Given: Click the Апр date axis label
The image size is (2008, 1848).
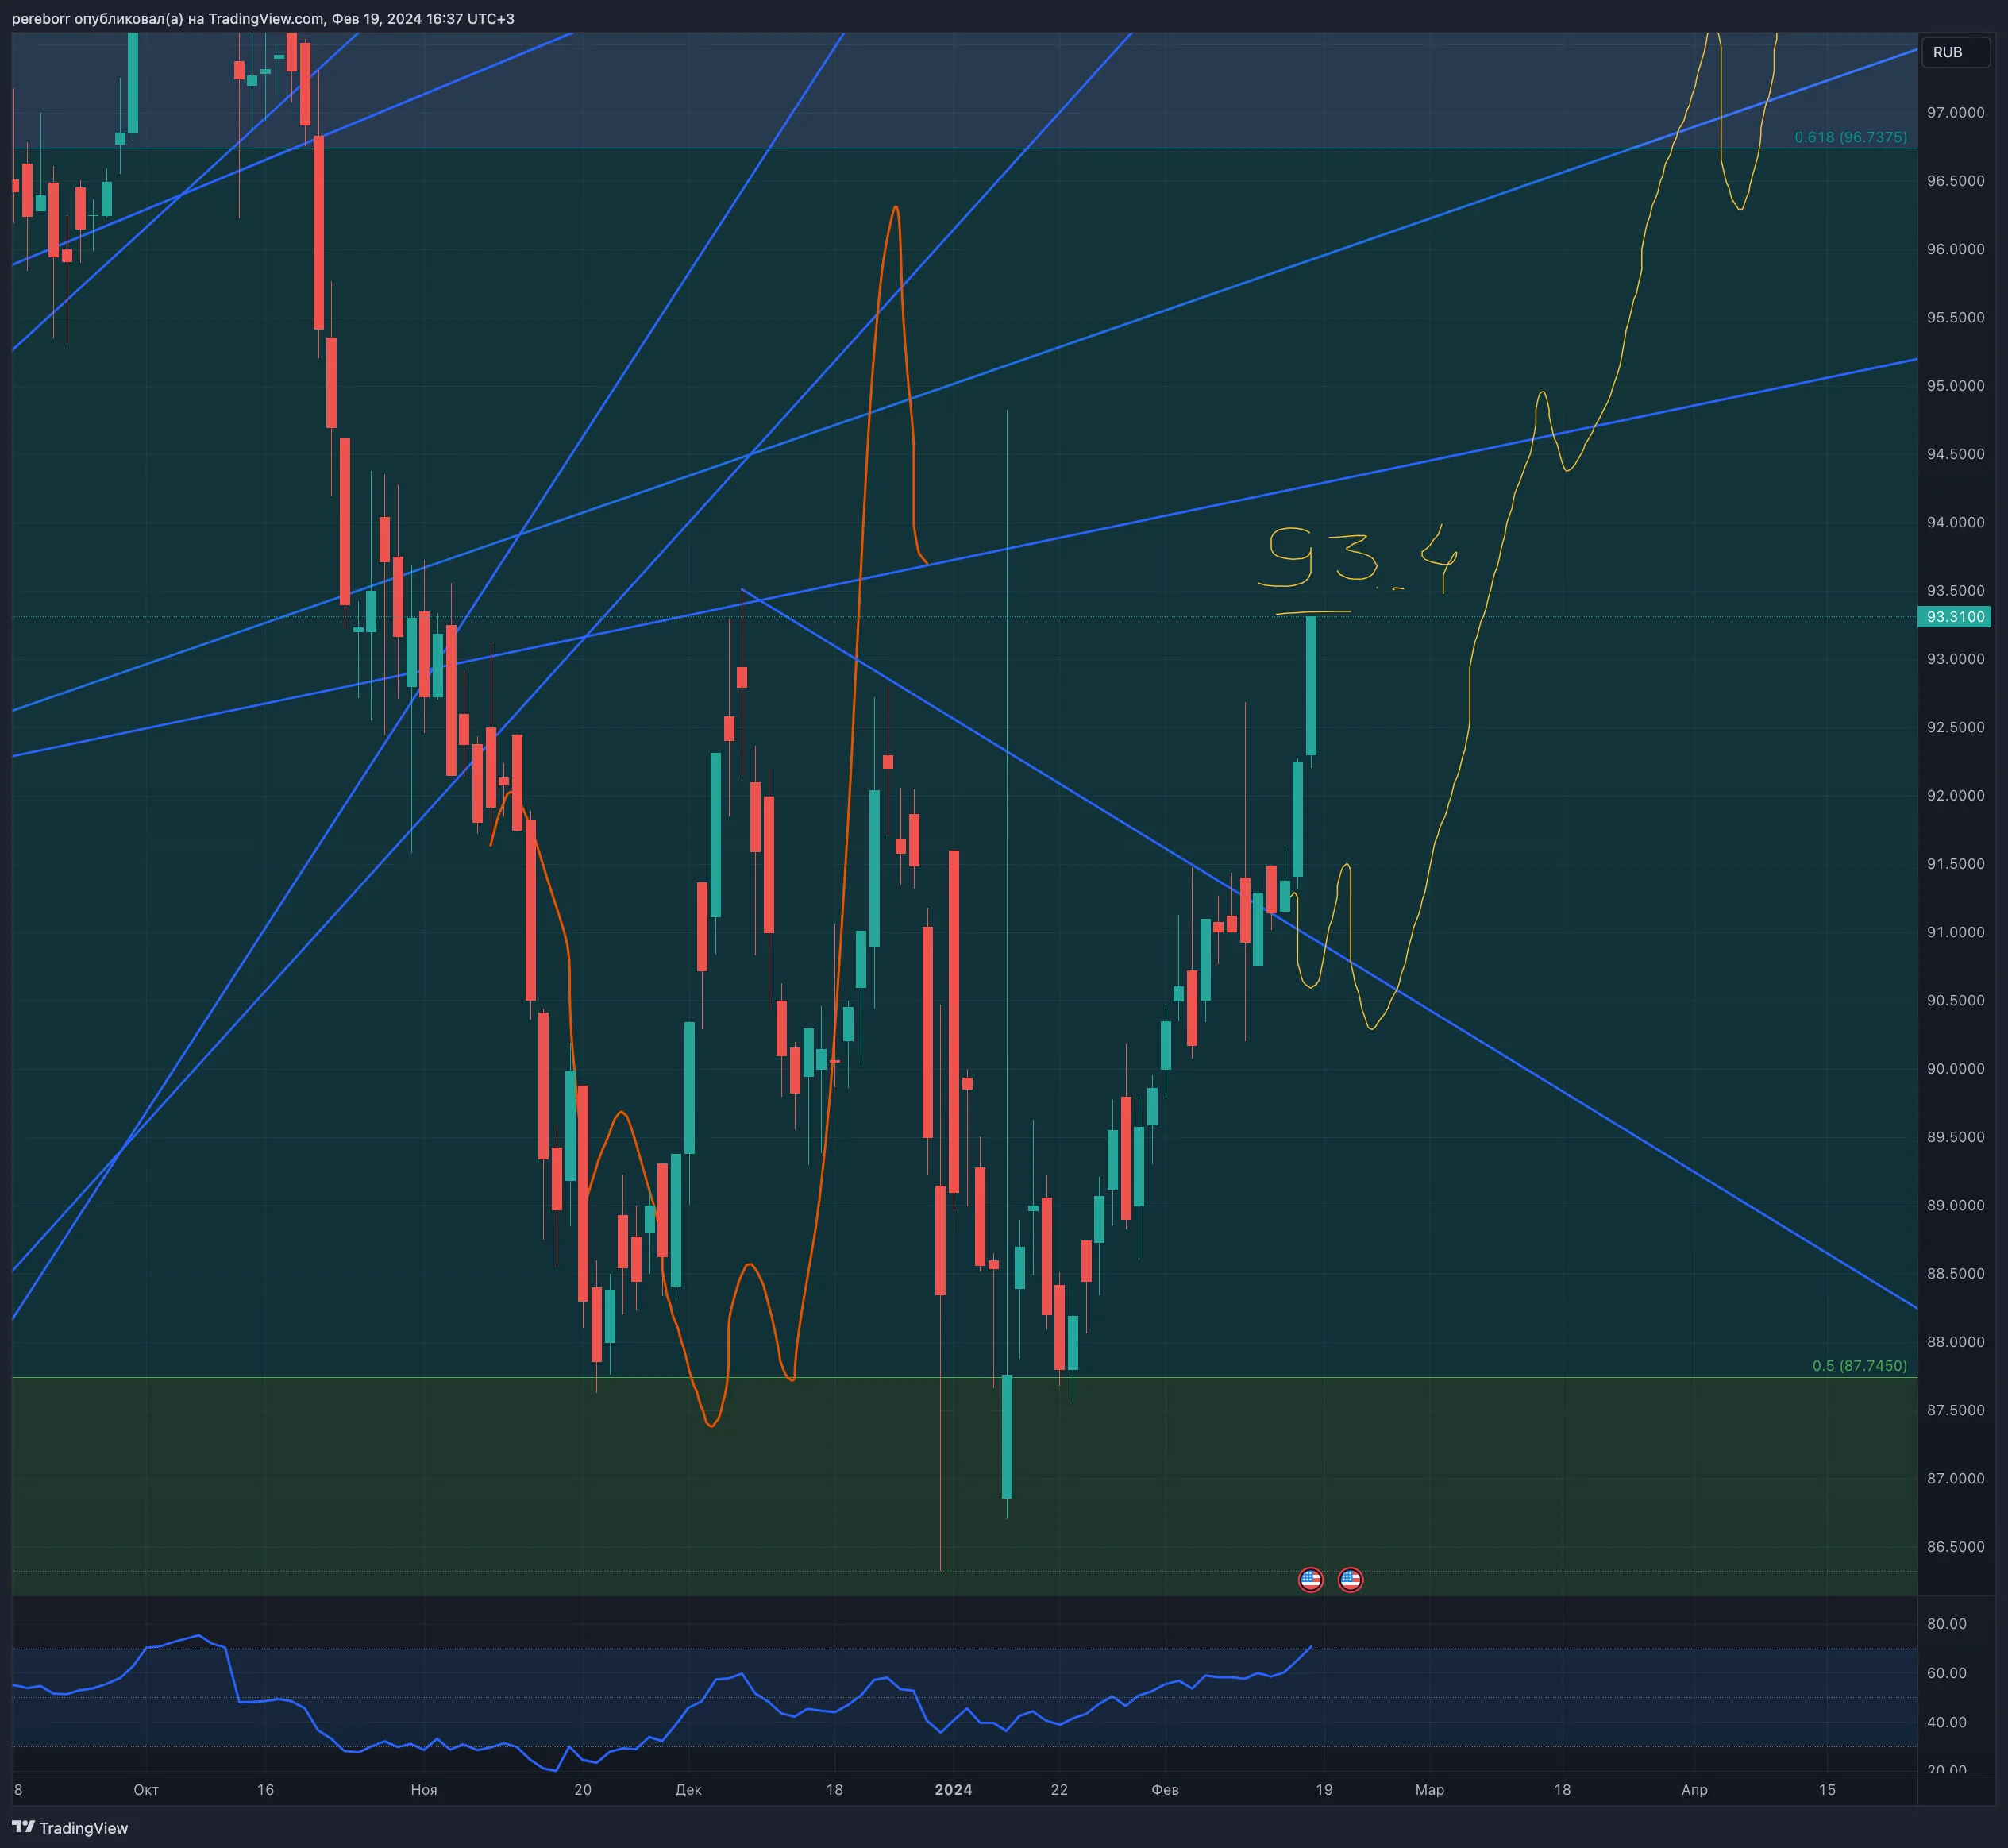Looking at the screenshot, I should (x=1694, y=1789).
